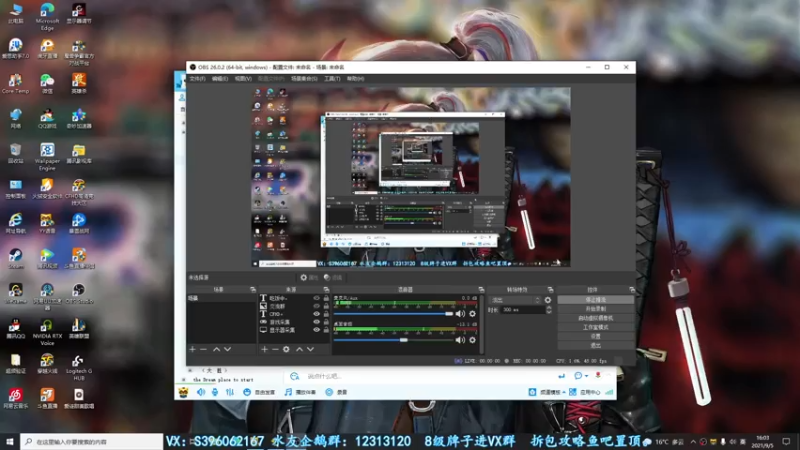Enable Studio Mode button
800x450 pixels.
point(595,328)
